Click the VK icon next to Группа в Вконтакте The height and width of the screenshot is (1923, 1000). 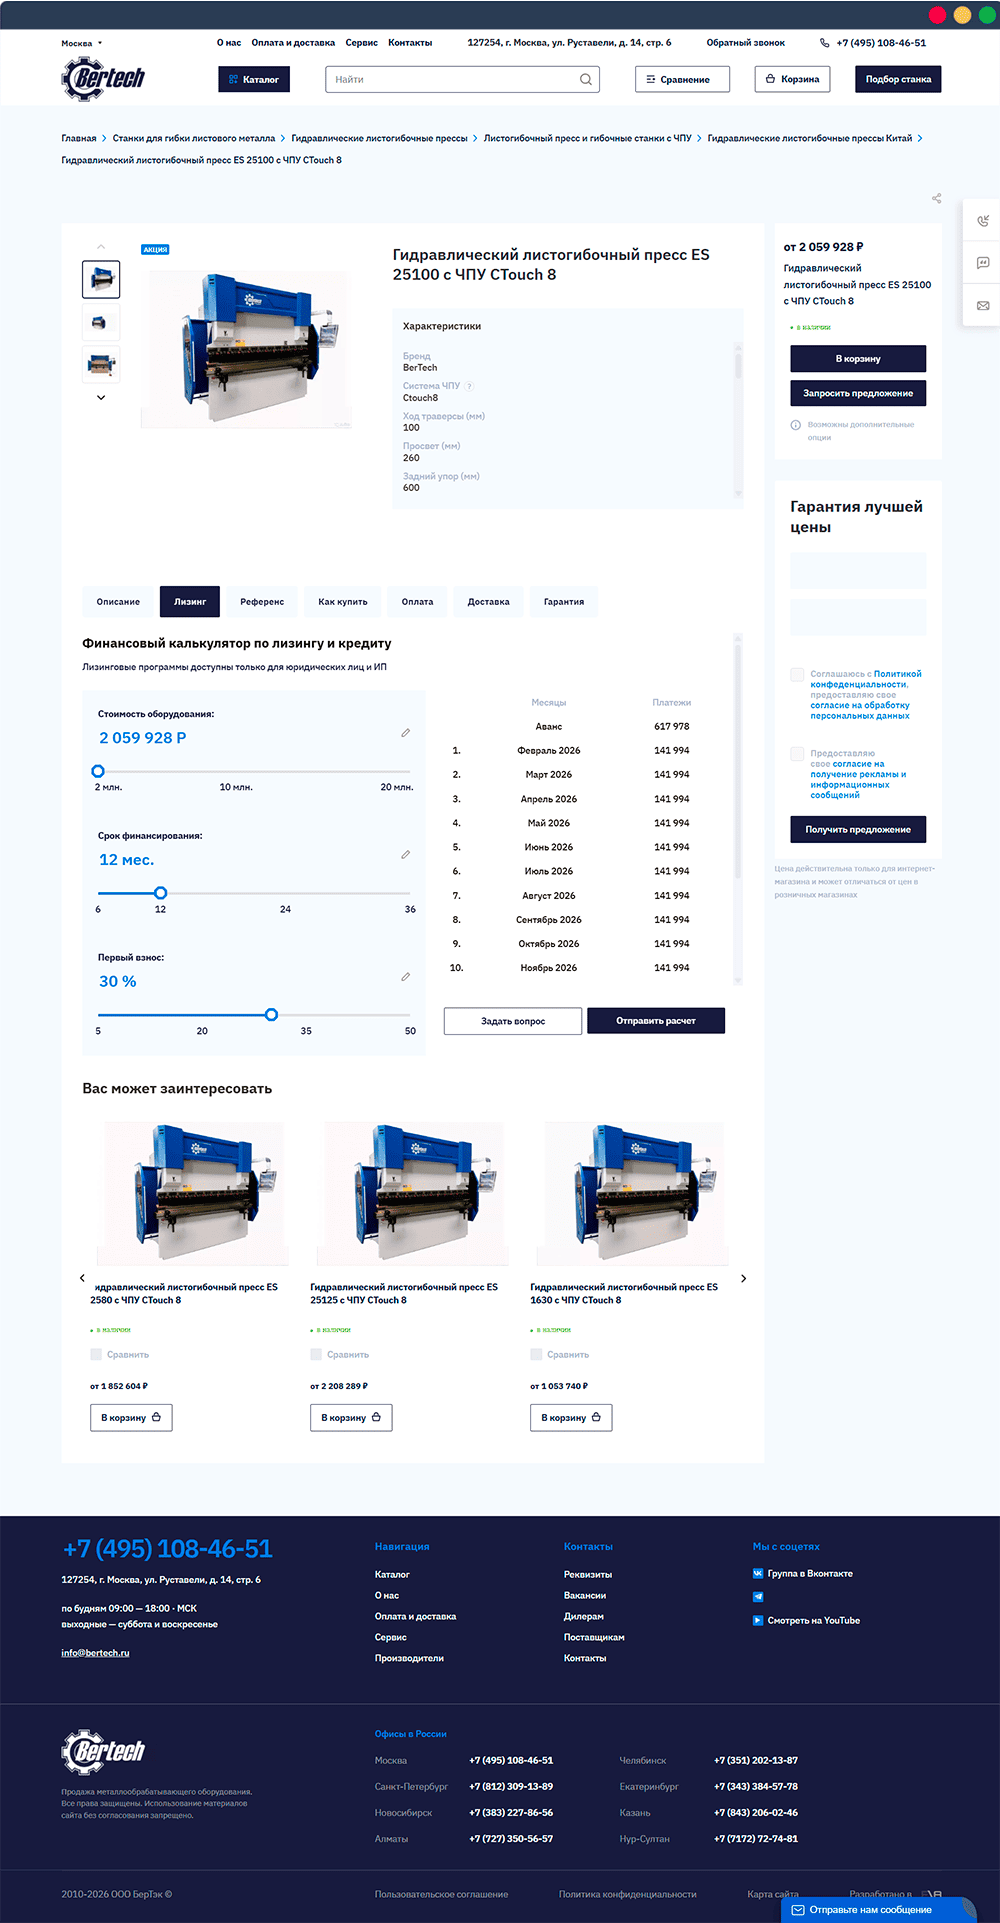tap(758, 1573)
